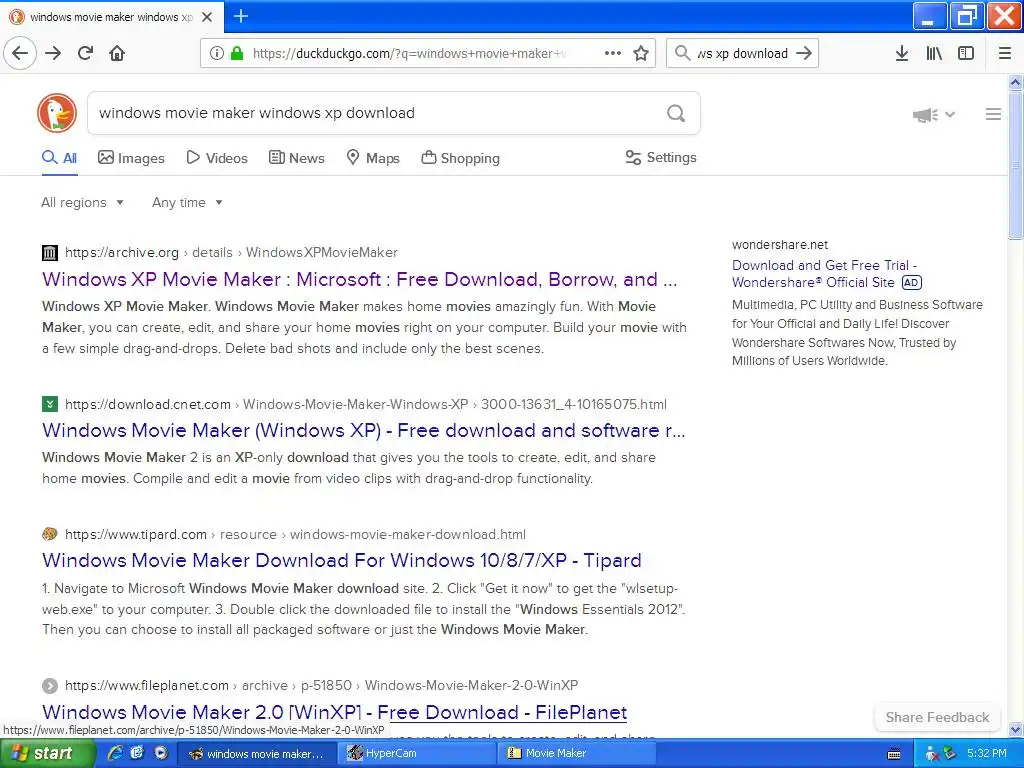The height and width of the screenshot is (768, 1024).
Task: Click the green secure connection padlock
Action: point(237,53)
